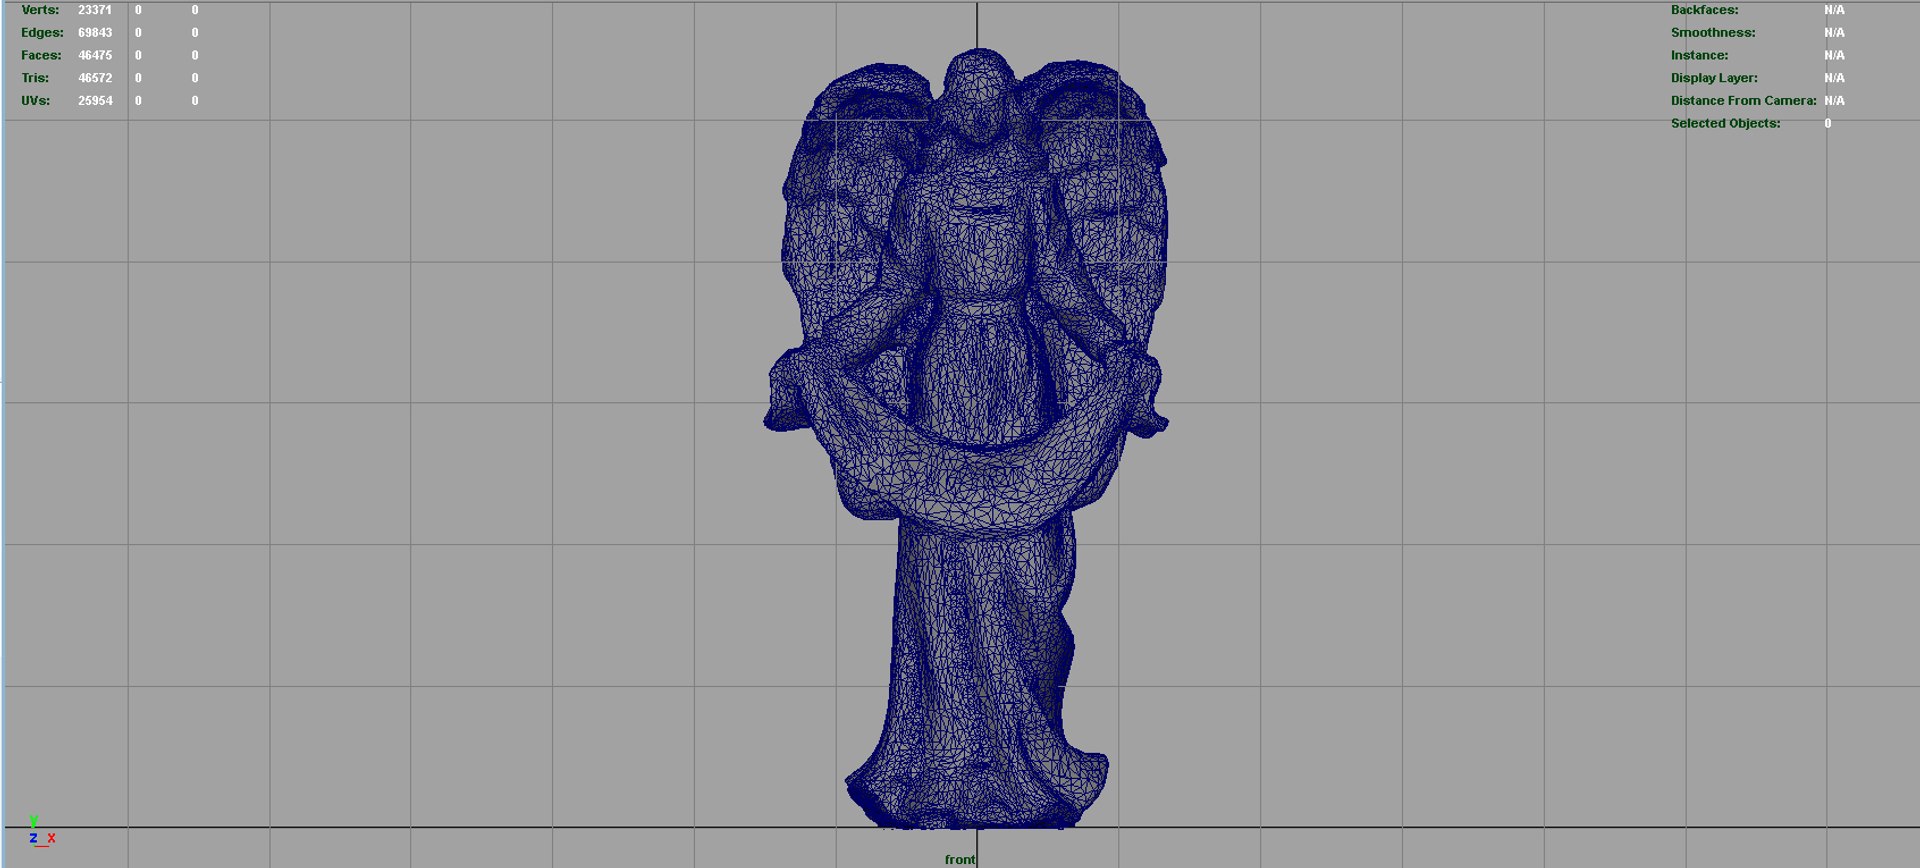Click the N/A value beside Distance From Camera

pyautogui.click(x=1834, y=101)
